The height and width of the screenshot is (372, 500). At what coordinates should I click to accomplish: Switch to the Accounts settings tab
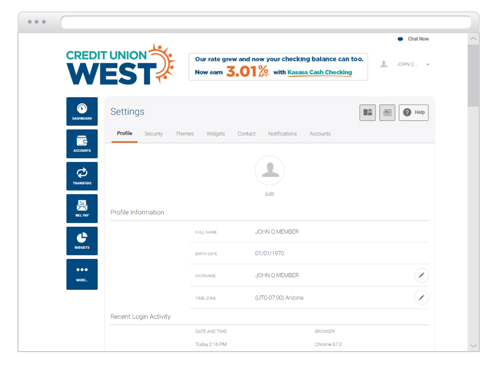pos(320,134)
